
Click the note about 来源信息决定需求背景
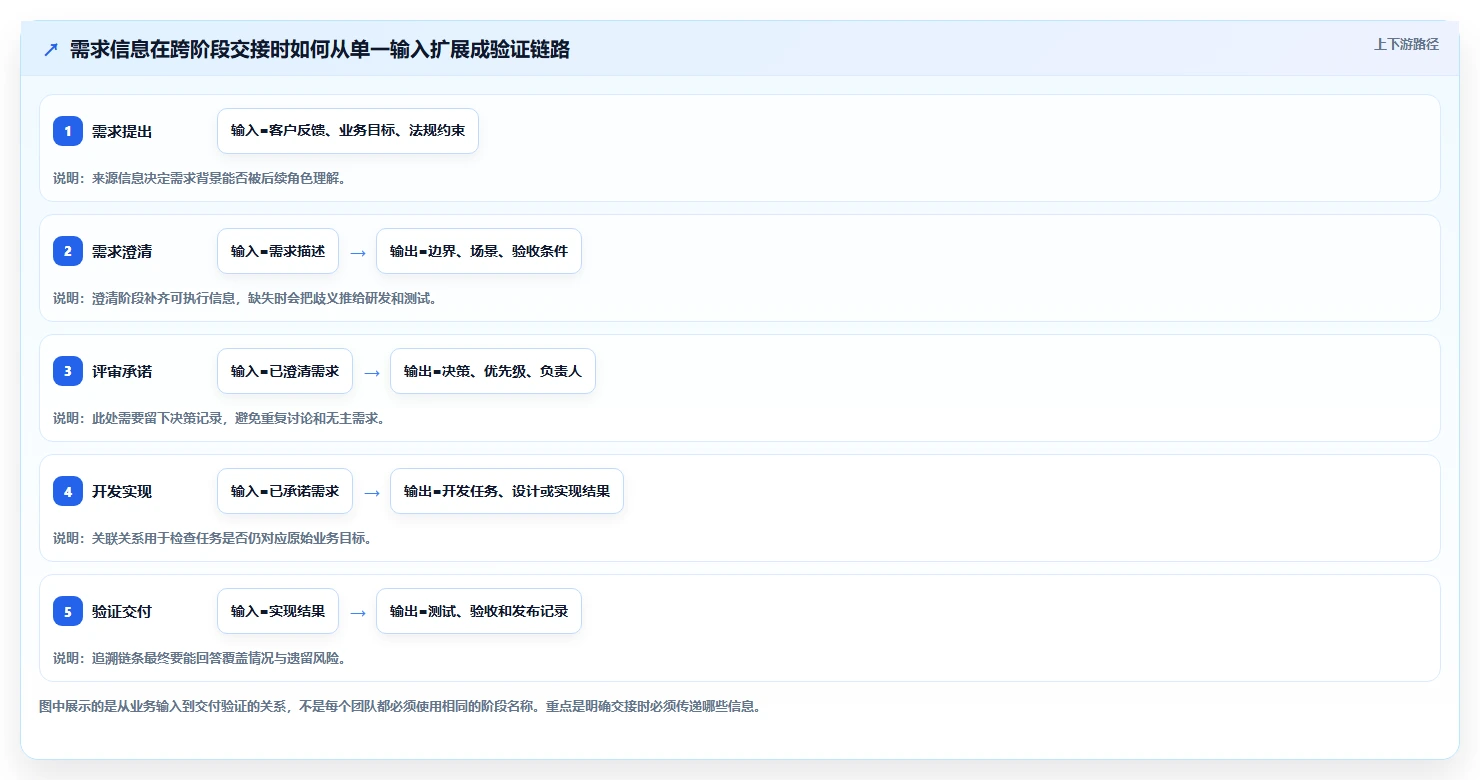199,178
